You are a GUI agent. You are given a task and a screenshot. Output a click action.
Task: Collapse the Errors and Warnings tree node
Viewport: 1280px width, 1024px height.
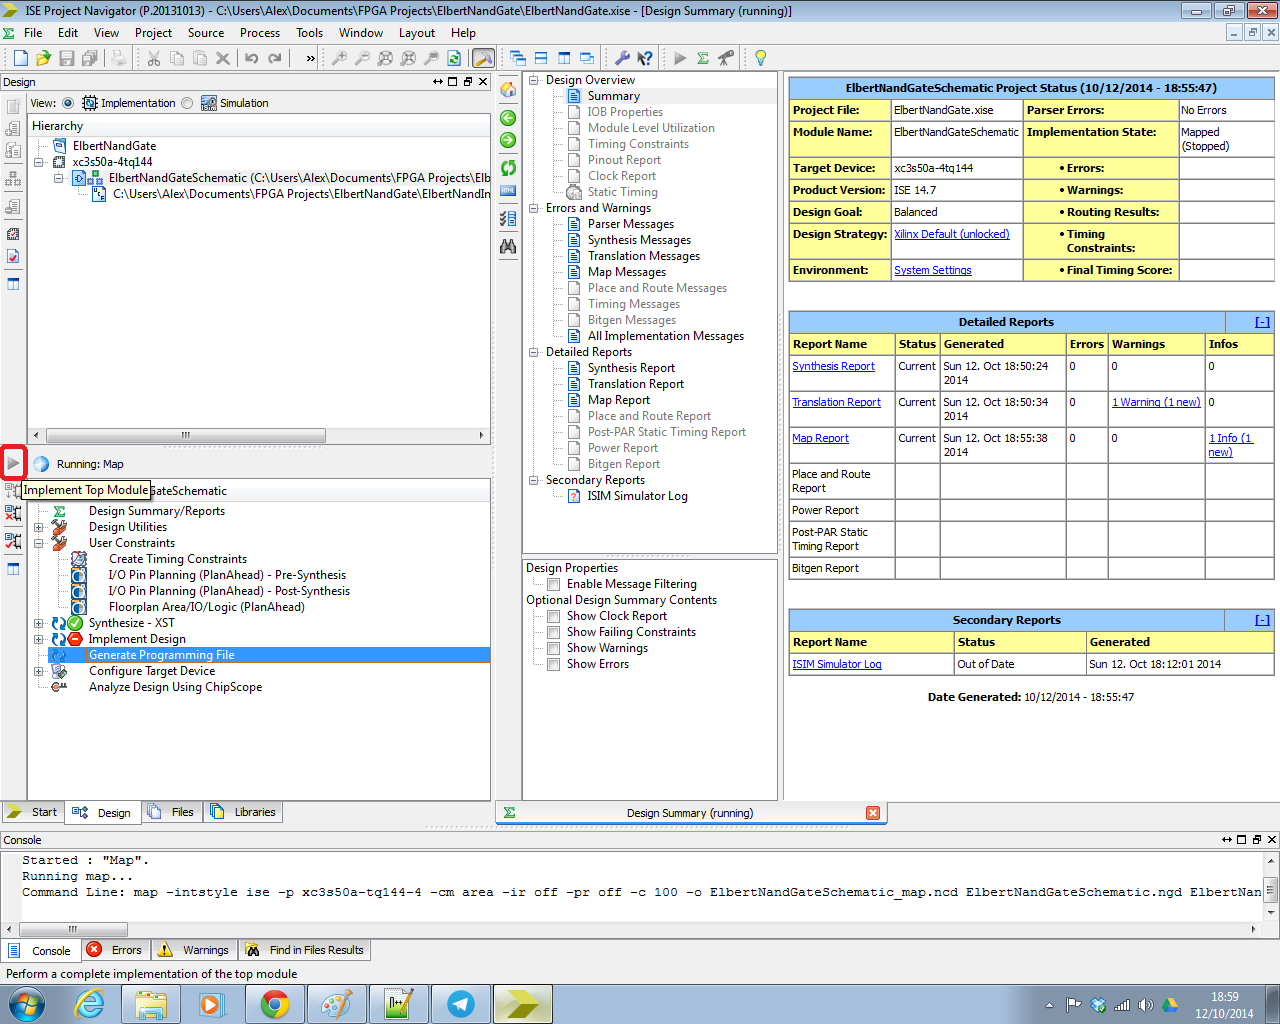[534, 208]
